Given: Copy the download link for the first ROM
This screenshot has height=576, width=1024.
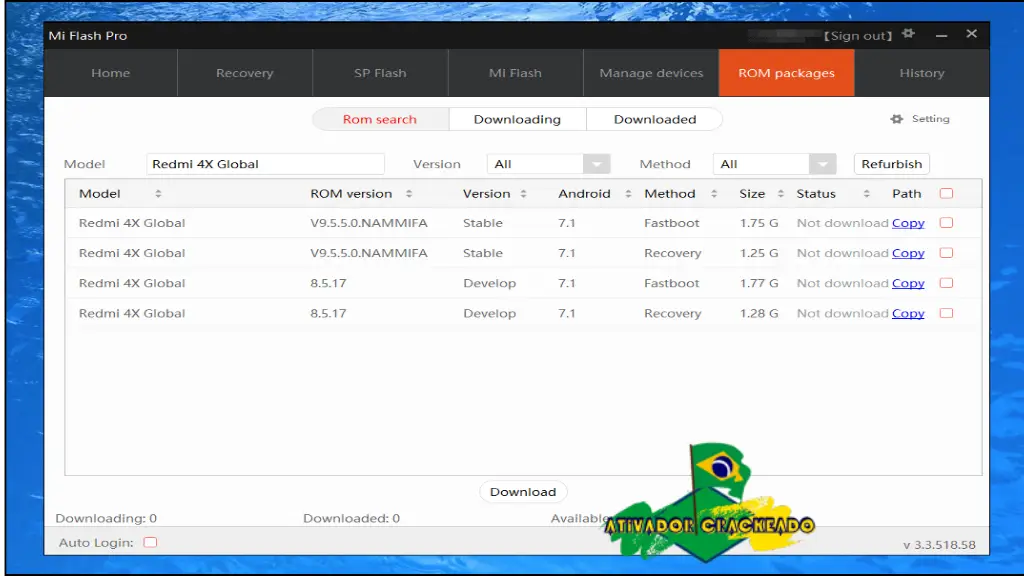Looking at the screenshot, I should 907,223.
